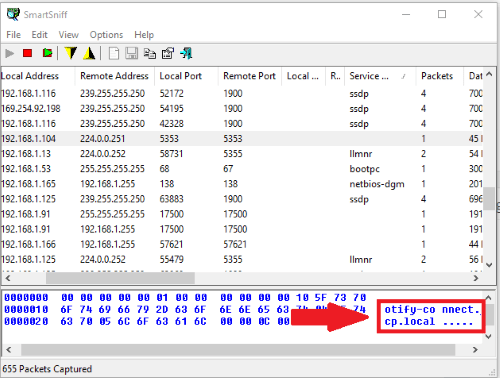
Task: Stop capture with the red square icon
Action: [x=27, y=53]
